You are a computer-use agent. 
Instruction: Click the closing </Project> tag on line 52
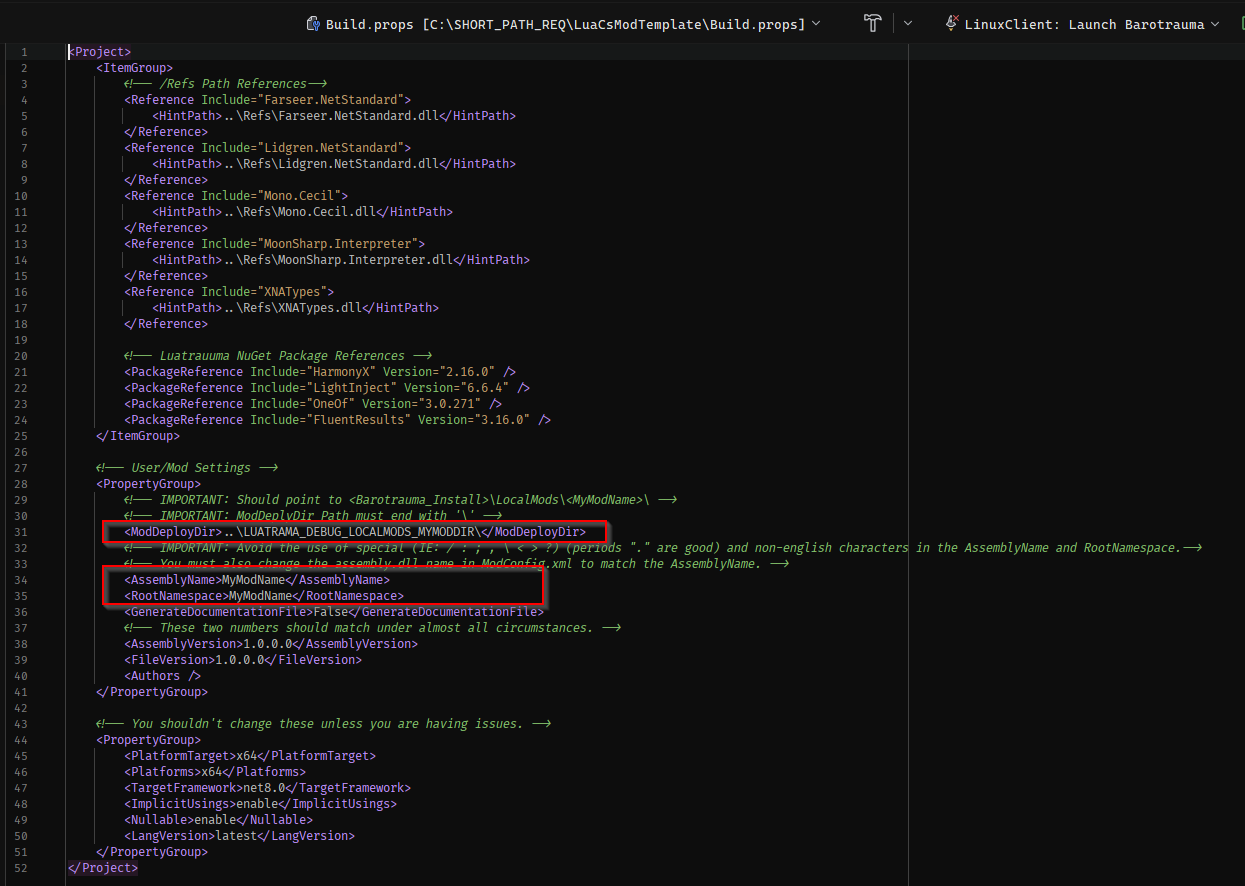[102, 867]
